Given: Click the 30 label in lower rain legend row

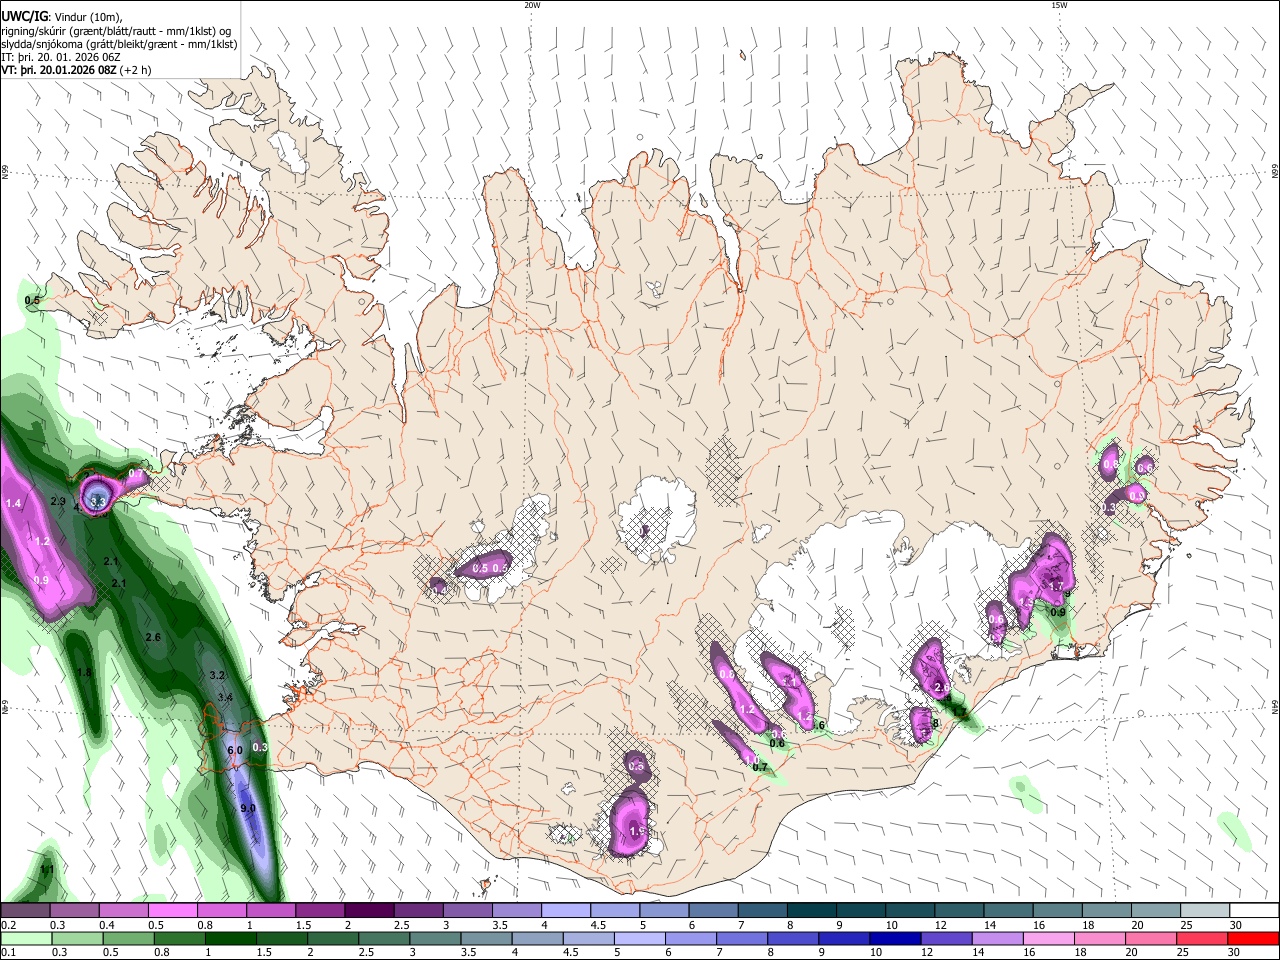Looking at the screenshot, I should point(1235,953).
